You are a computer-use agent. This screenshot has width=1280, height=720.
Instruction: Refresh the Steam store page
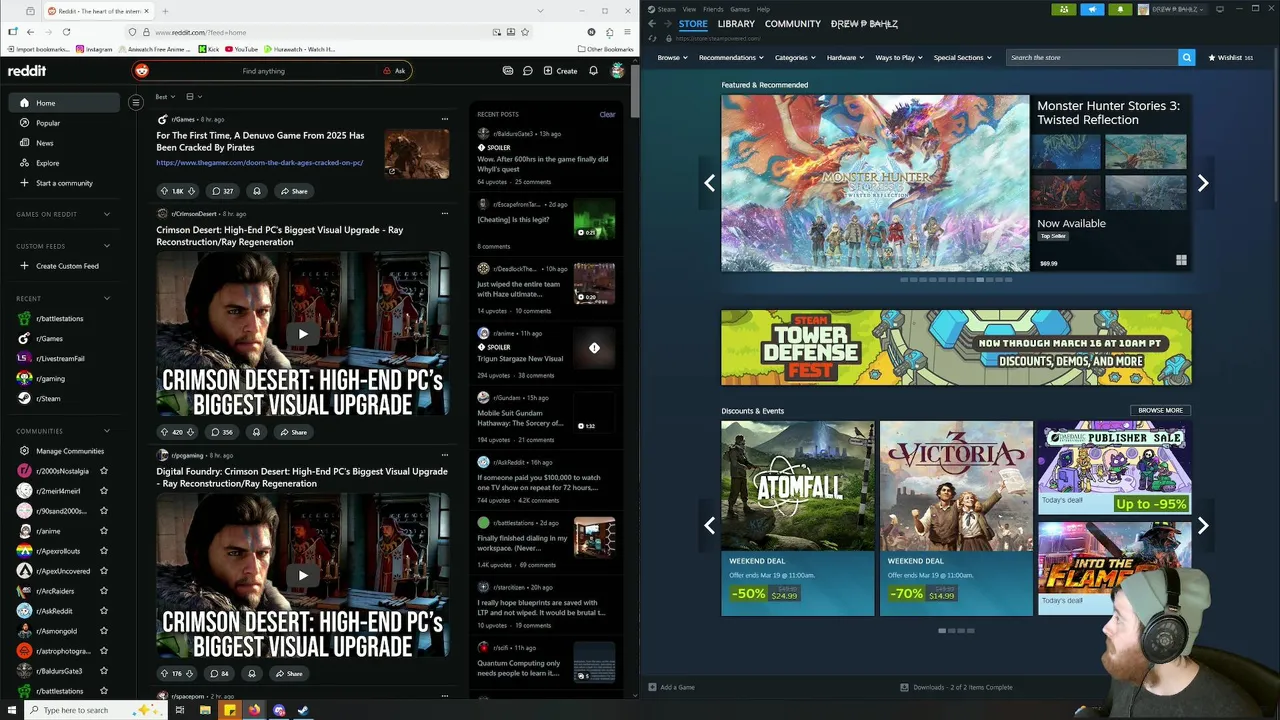(652, 38)
